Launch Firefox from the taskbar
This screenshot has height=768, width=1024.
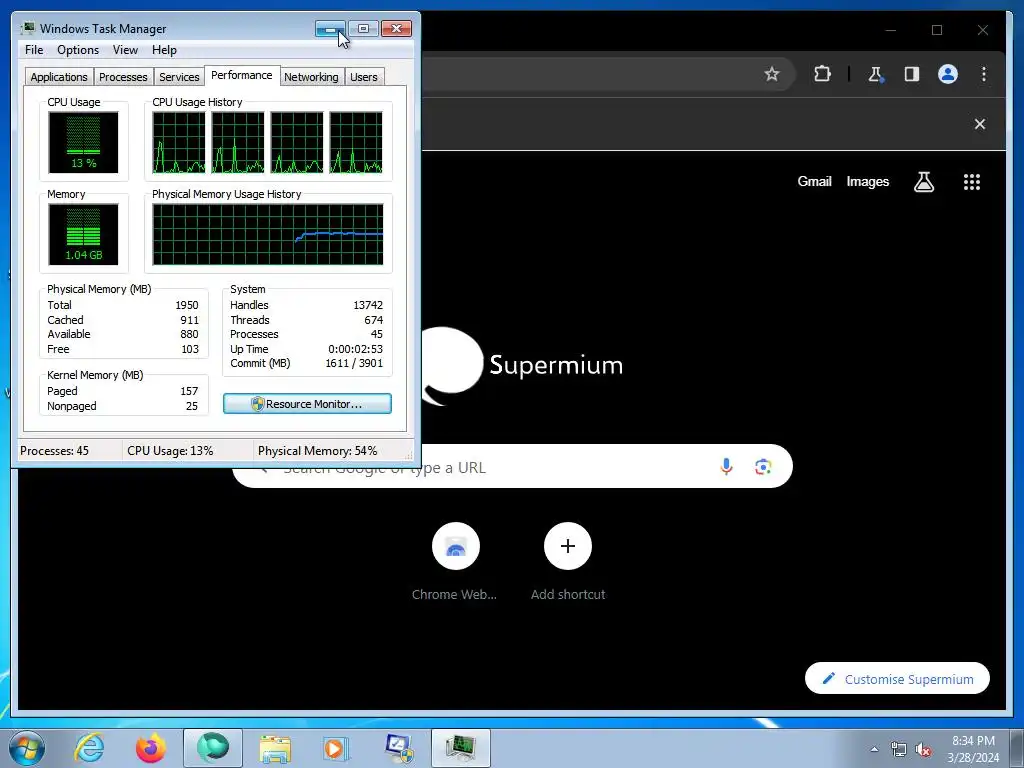click(151, 748)
